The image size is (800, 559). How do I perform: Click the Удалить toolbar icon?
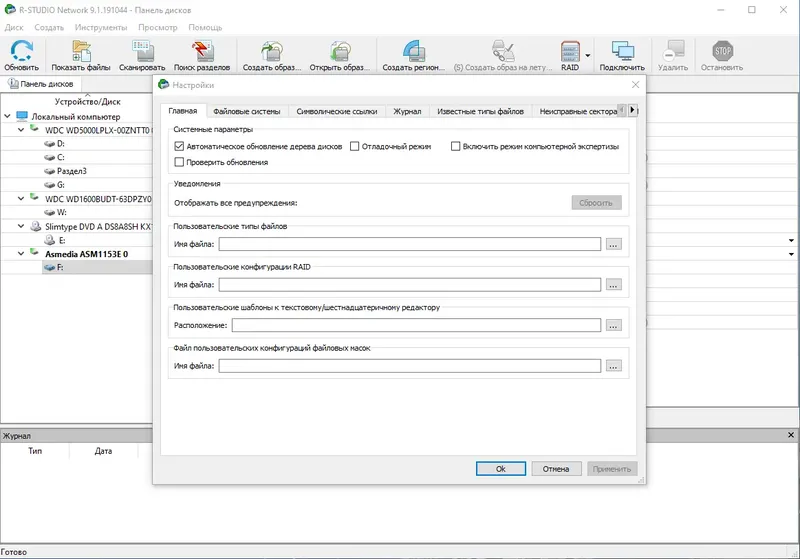pyautogui.click(x=673, y=56)
